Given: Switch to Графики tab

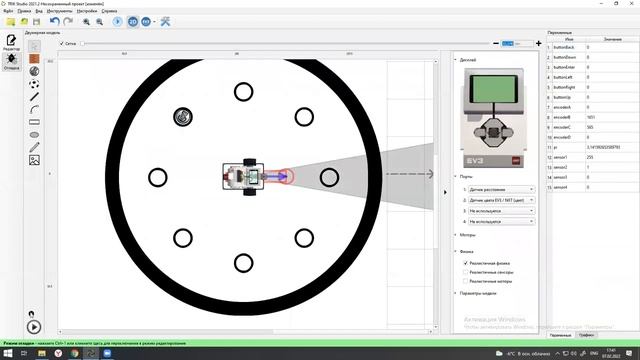Looking at the screenshot, I should click(x=586, y=335).
